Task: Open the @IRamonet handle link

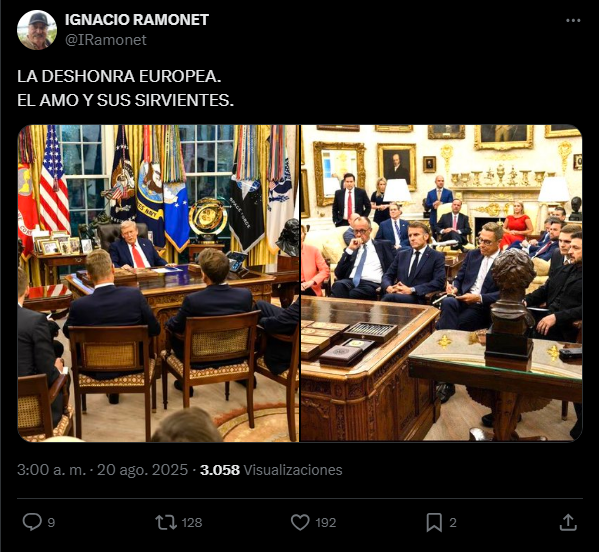Action: [106, 40]
